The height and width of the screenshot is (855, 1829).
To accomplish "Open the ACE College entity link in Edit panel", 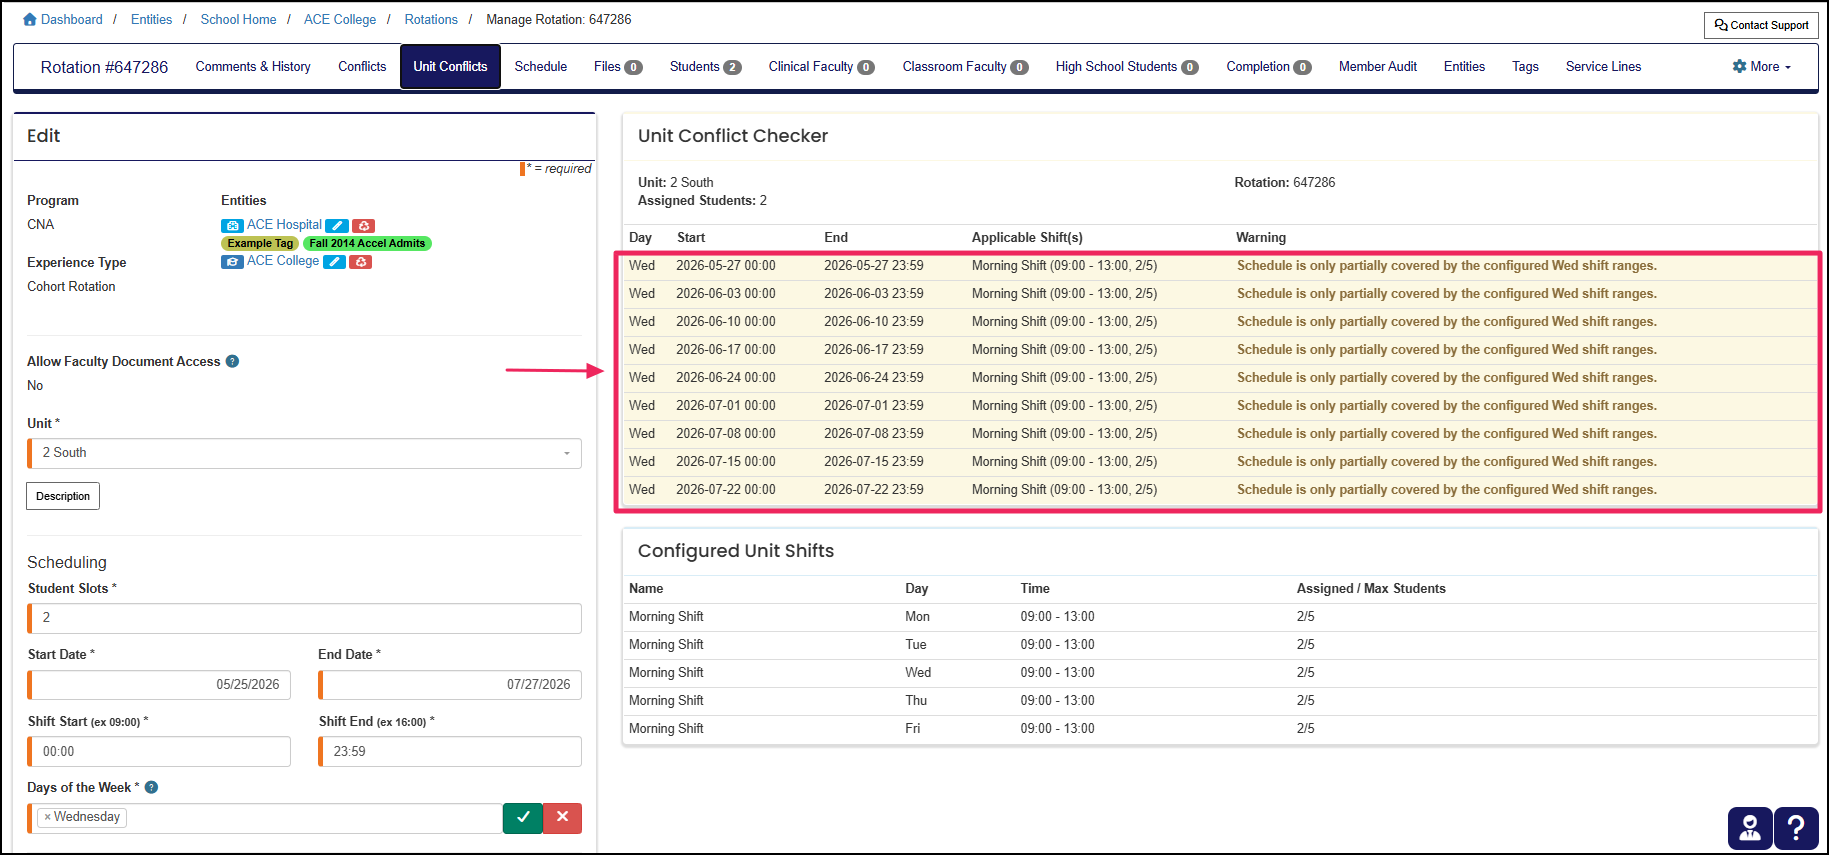I will click(283, 261).
